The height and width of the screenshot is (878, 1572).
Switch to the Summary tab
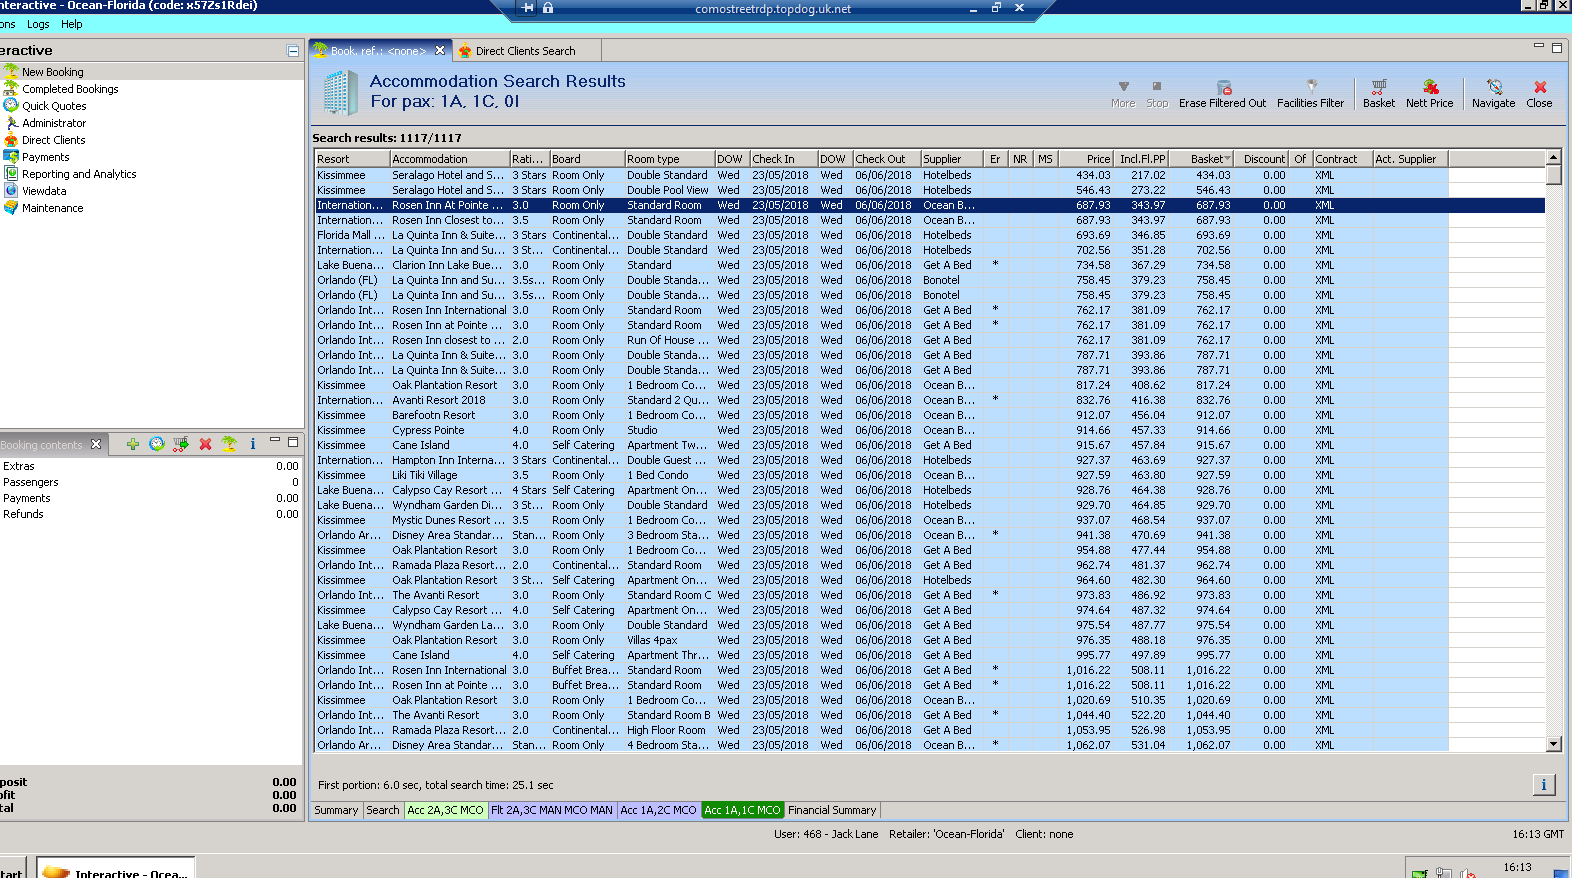click(336, 810)
